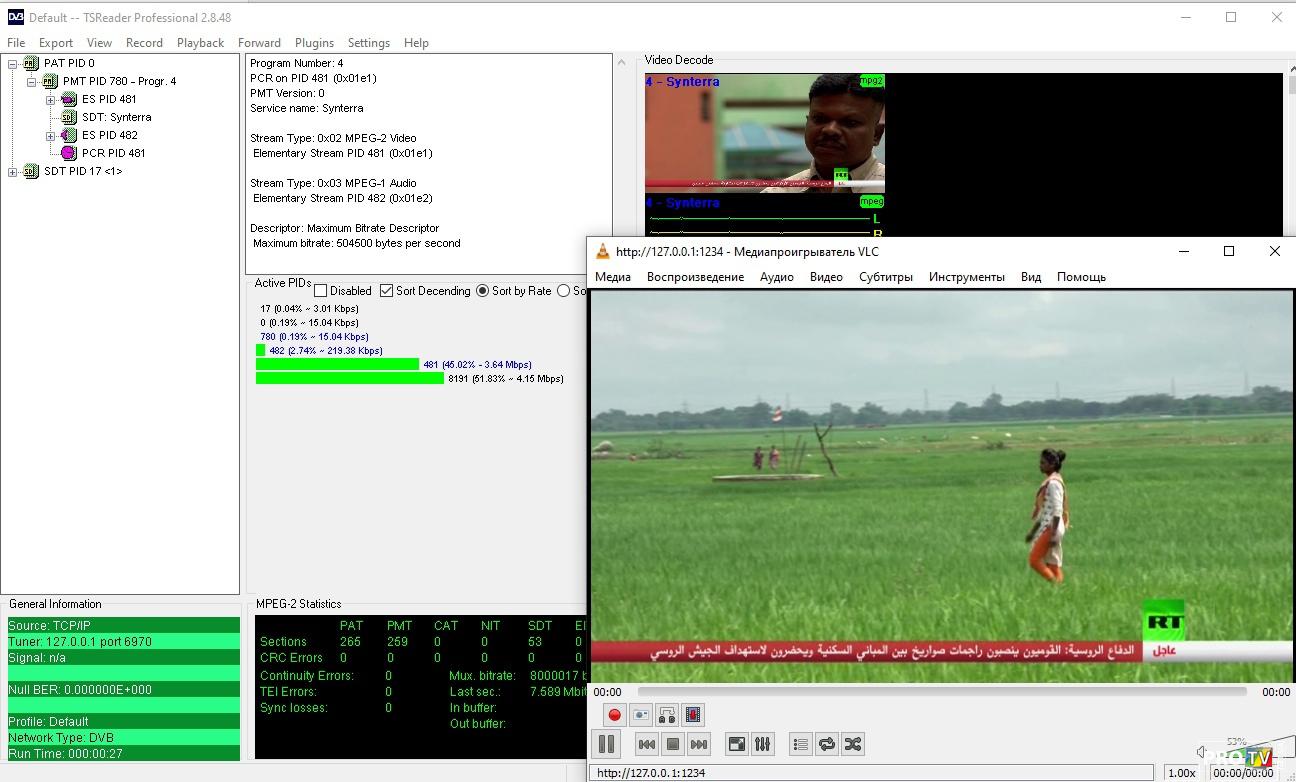The width and height of the screenshot is (1296, 782).
Task: Click the A-B loop button in VLC
Action: click(x=667, y=714)
